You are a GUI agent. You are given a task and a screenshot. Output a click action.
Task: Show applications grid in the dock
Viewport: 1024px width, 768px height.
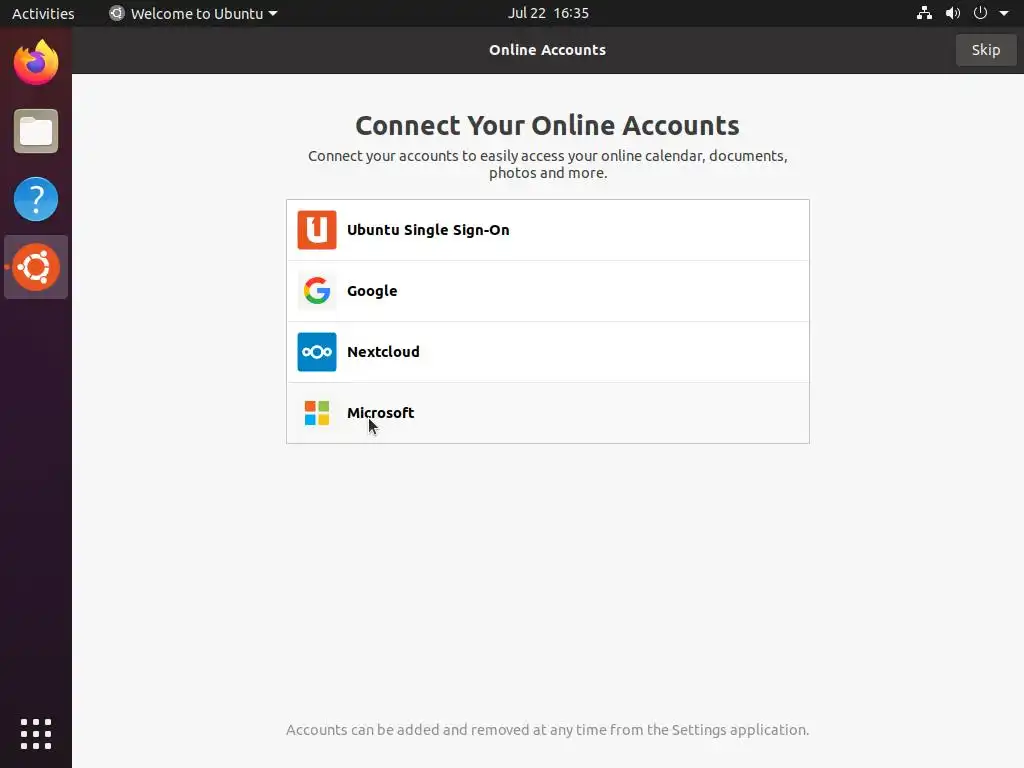(36, 734)
